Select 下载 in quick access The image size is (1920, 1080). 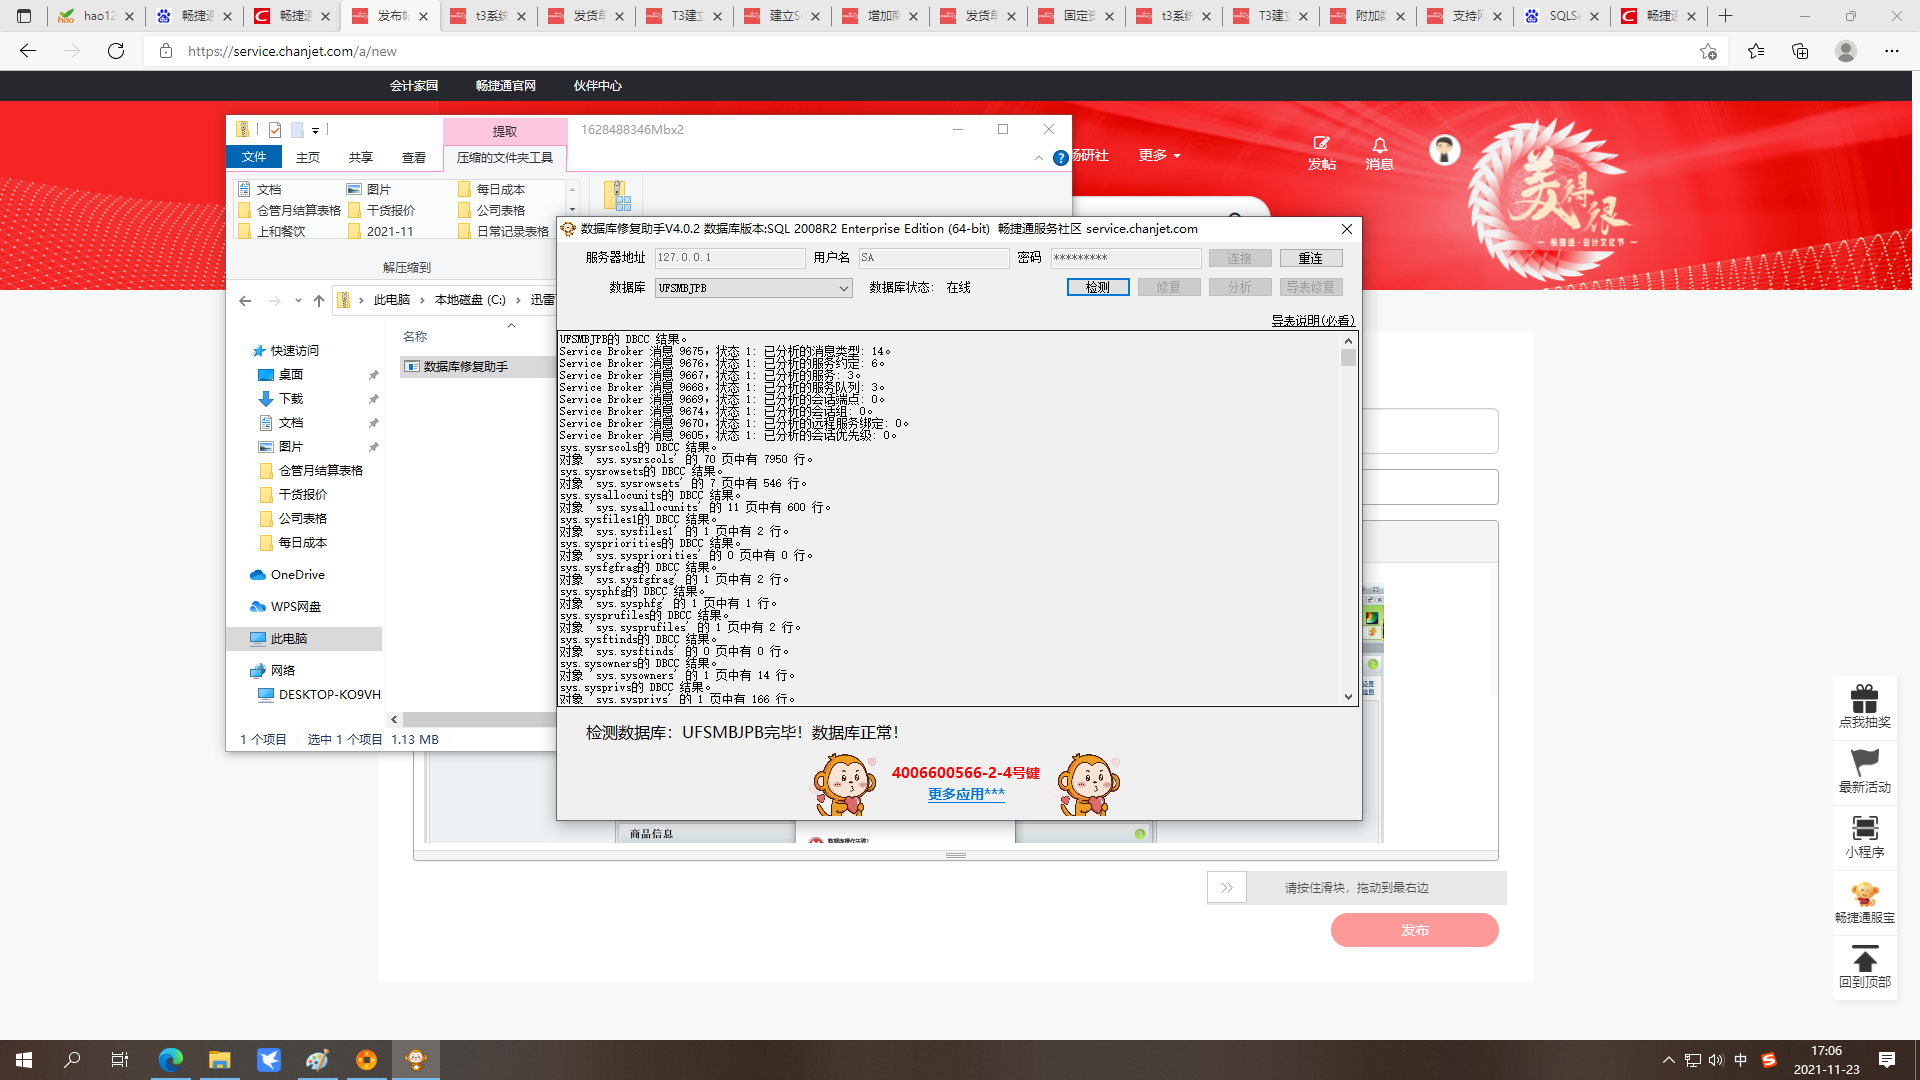point(291,399)
